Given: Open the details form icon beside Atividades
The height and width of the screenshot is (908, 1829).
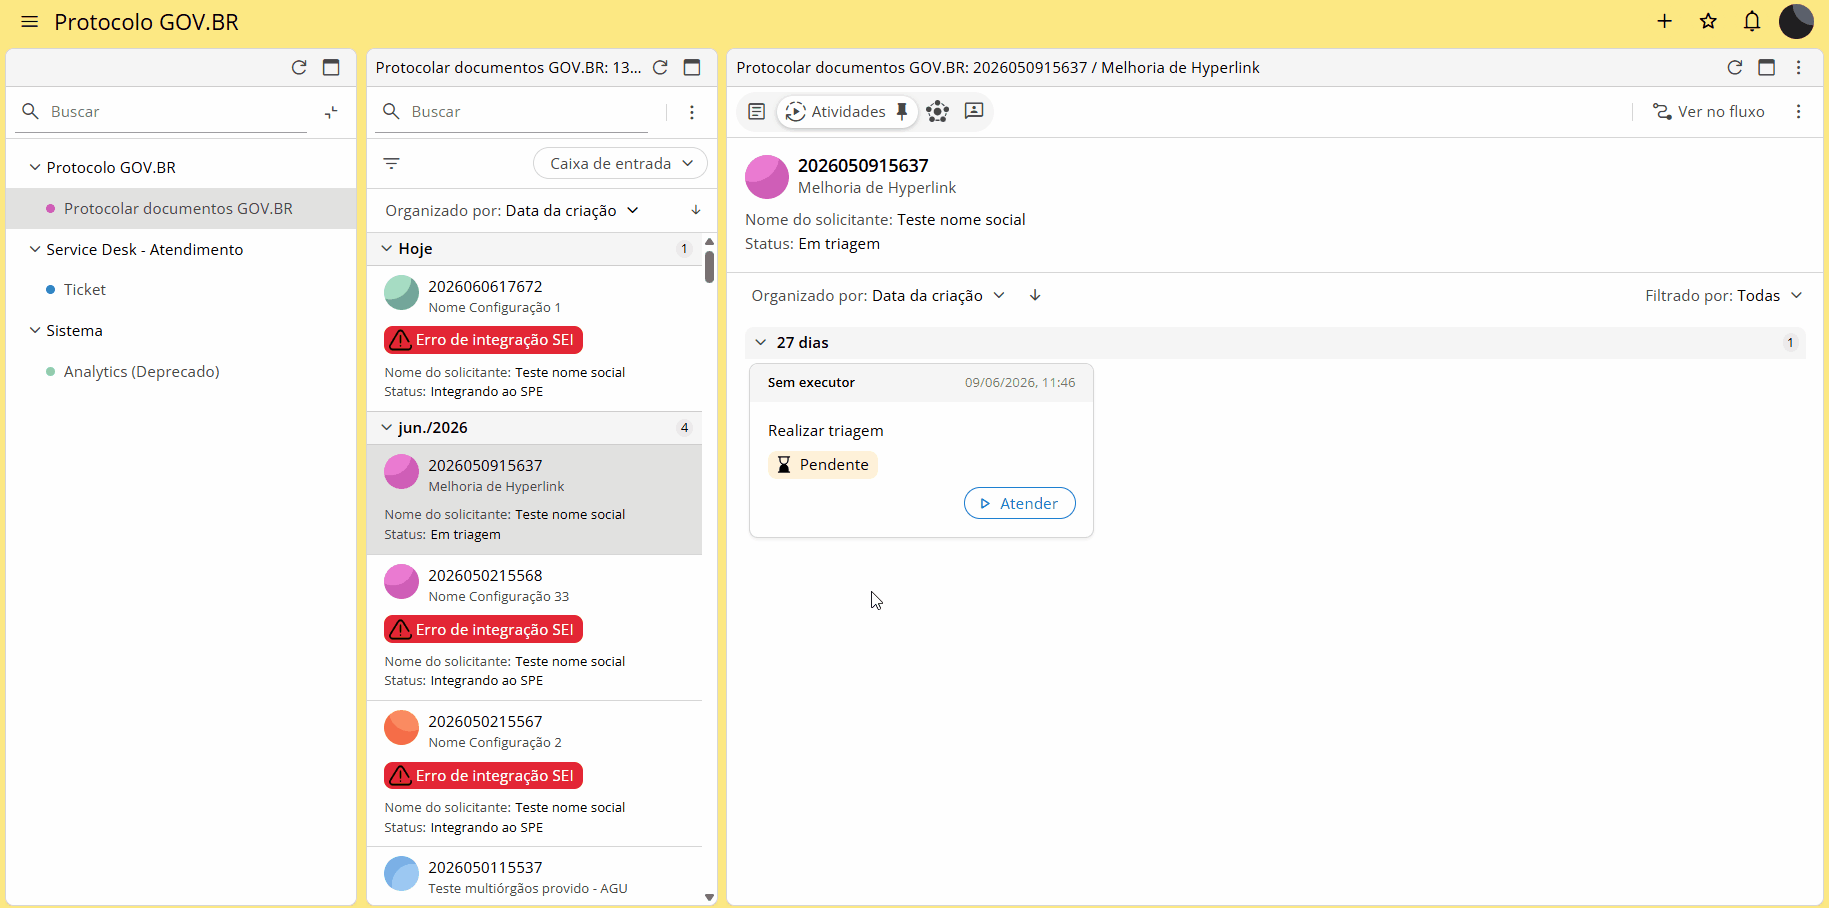Looking at the screenshot, I should tap(757, 111).
